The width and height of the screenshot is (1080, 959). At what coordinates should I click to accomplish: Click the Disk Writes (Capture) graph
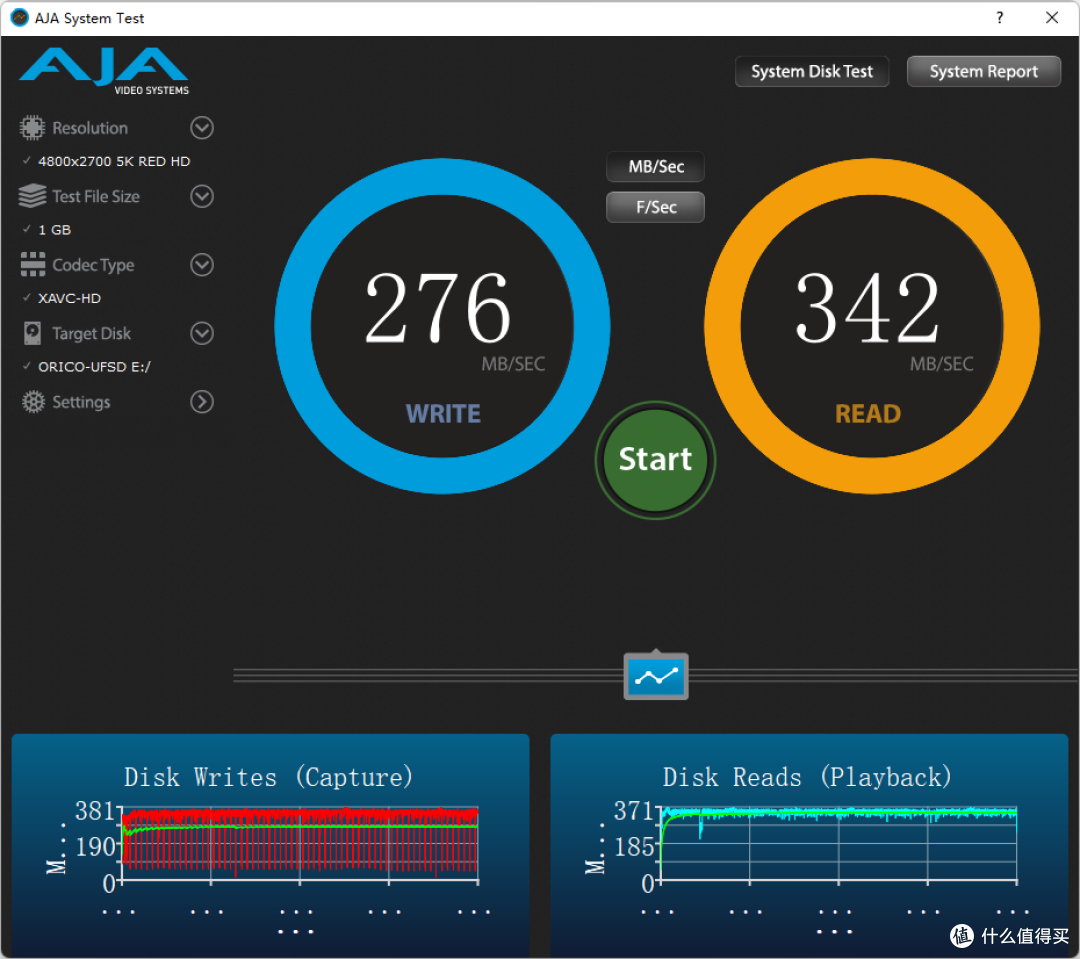(x=300, y=845)
